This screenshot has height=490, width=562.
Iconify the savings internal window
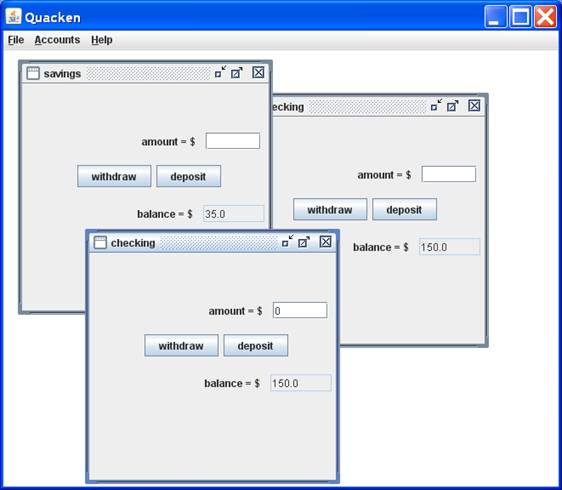220,72
